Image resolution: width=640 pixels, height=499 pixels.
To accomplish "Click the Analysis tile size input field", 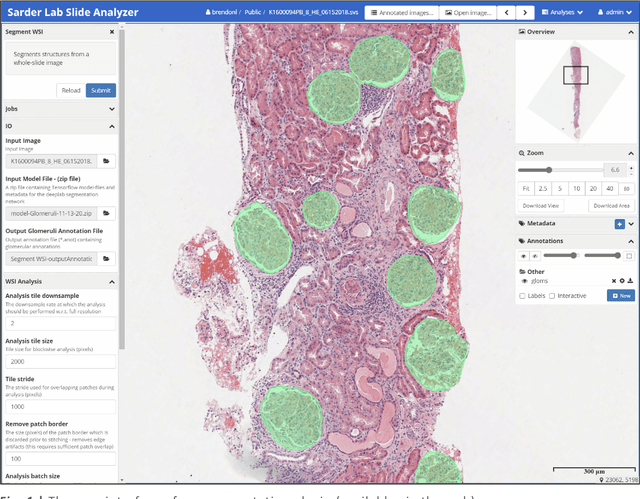I will point(60,361).
